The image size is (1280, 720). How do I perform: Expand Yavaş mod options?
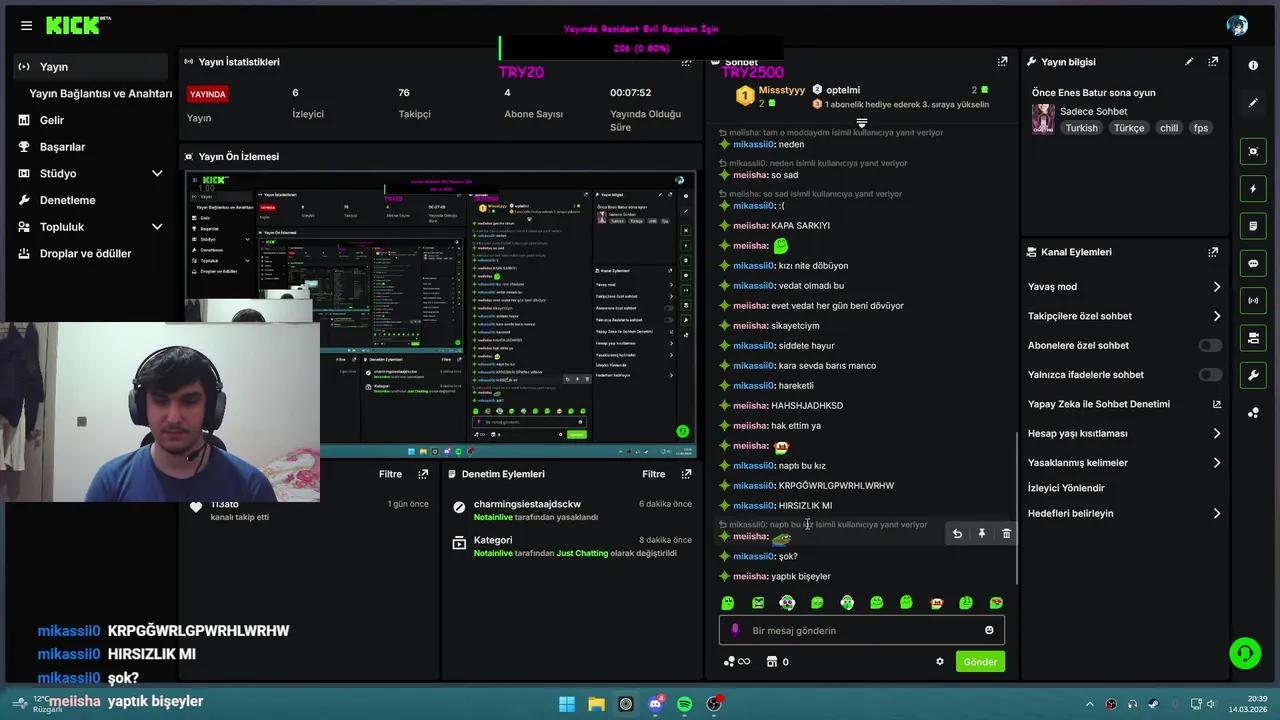point(1216,287)
